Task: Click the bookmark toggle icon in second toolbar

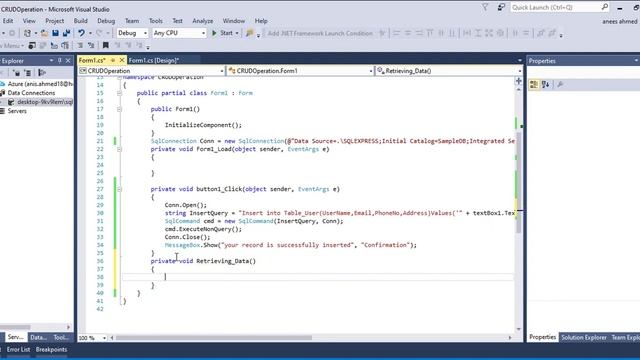Action: pos(106,45)
